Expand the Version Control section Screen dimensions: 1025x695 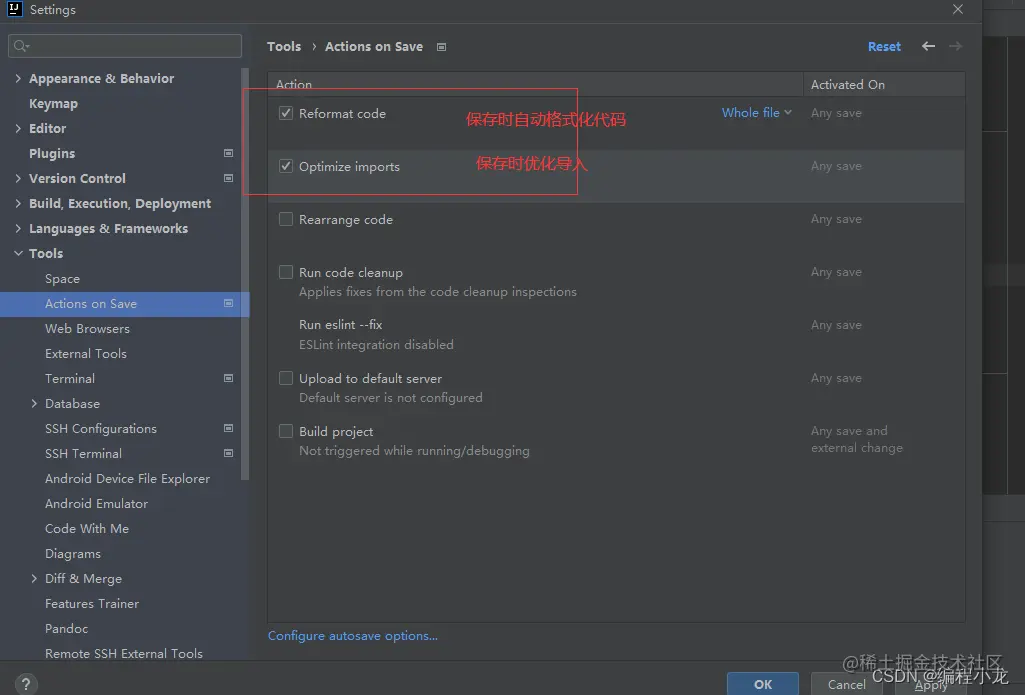pyautogui.click(x=18, y=178)
